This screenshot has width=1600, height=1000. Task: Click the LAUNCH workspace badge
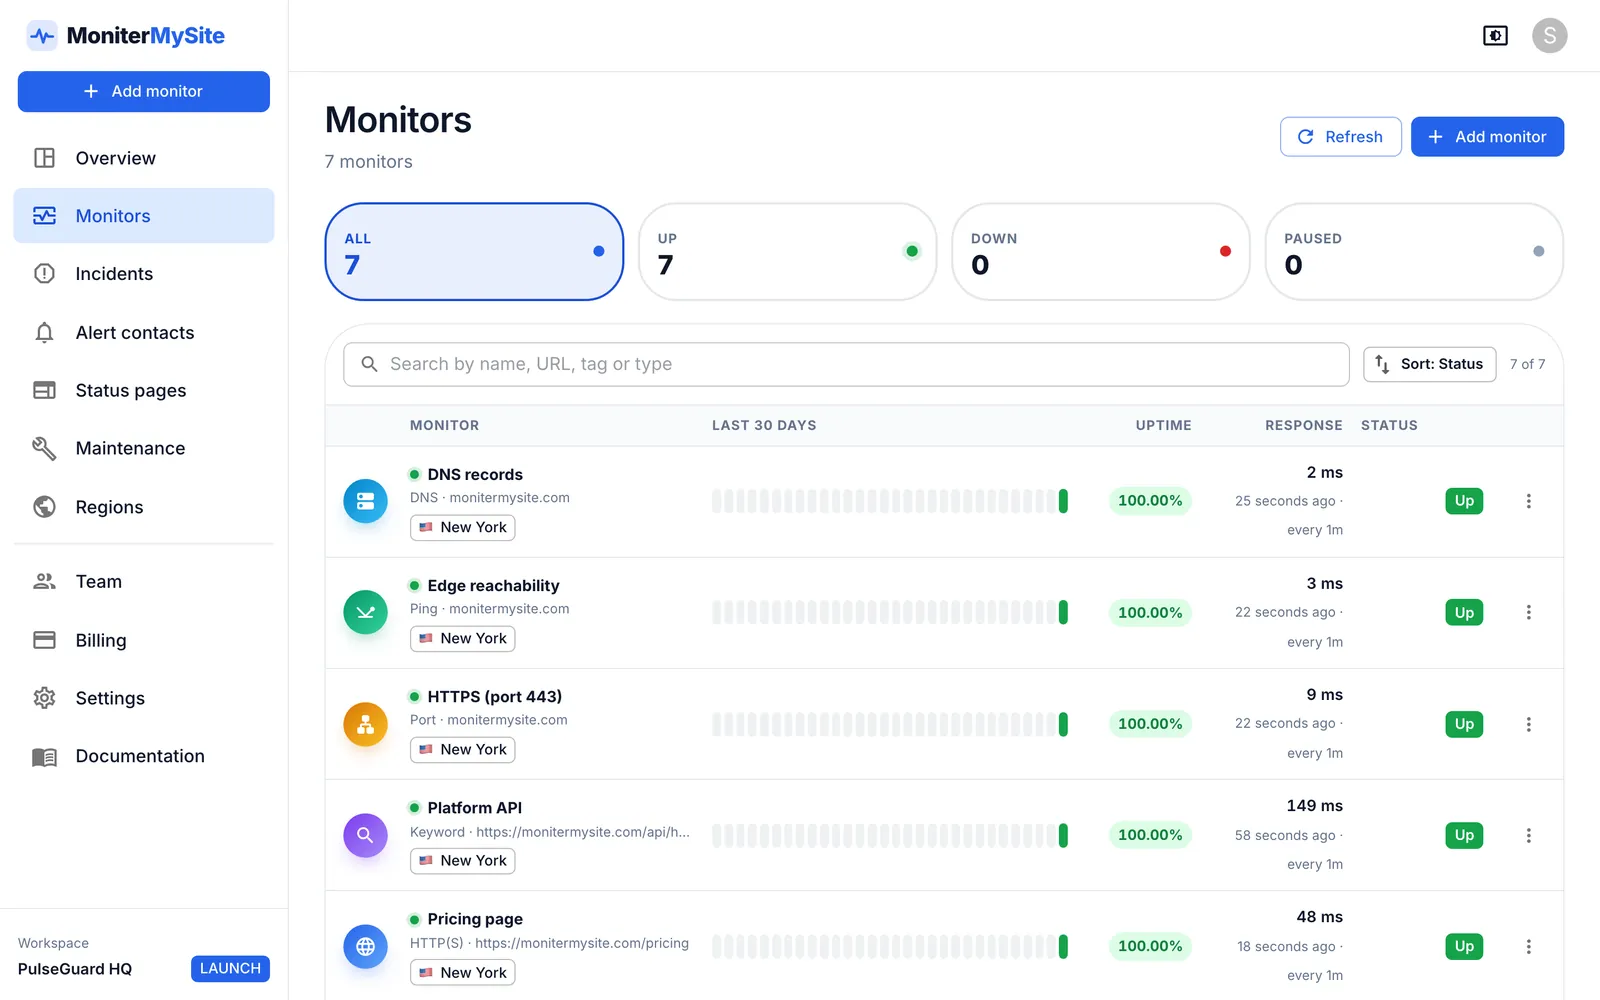230,968
